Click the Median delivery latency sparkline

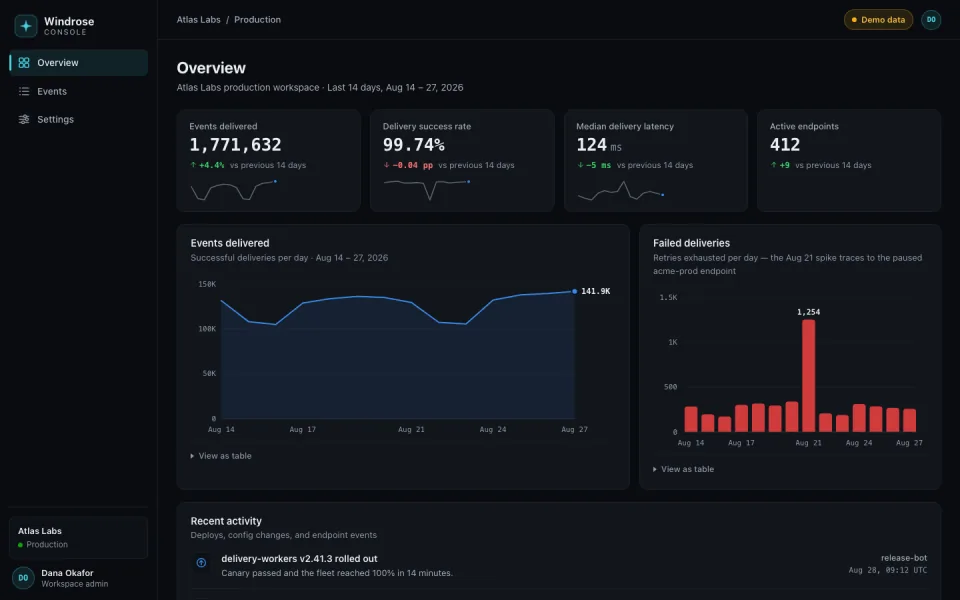[621, 190]
